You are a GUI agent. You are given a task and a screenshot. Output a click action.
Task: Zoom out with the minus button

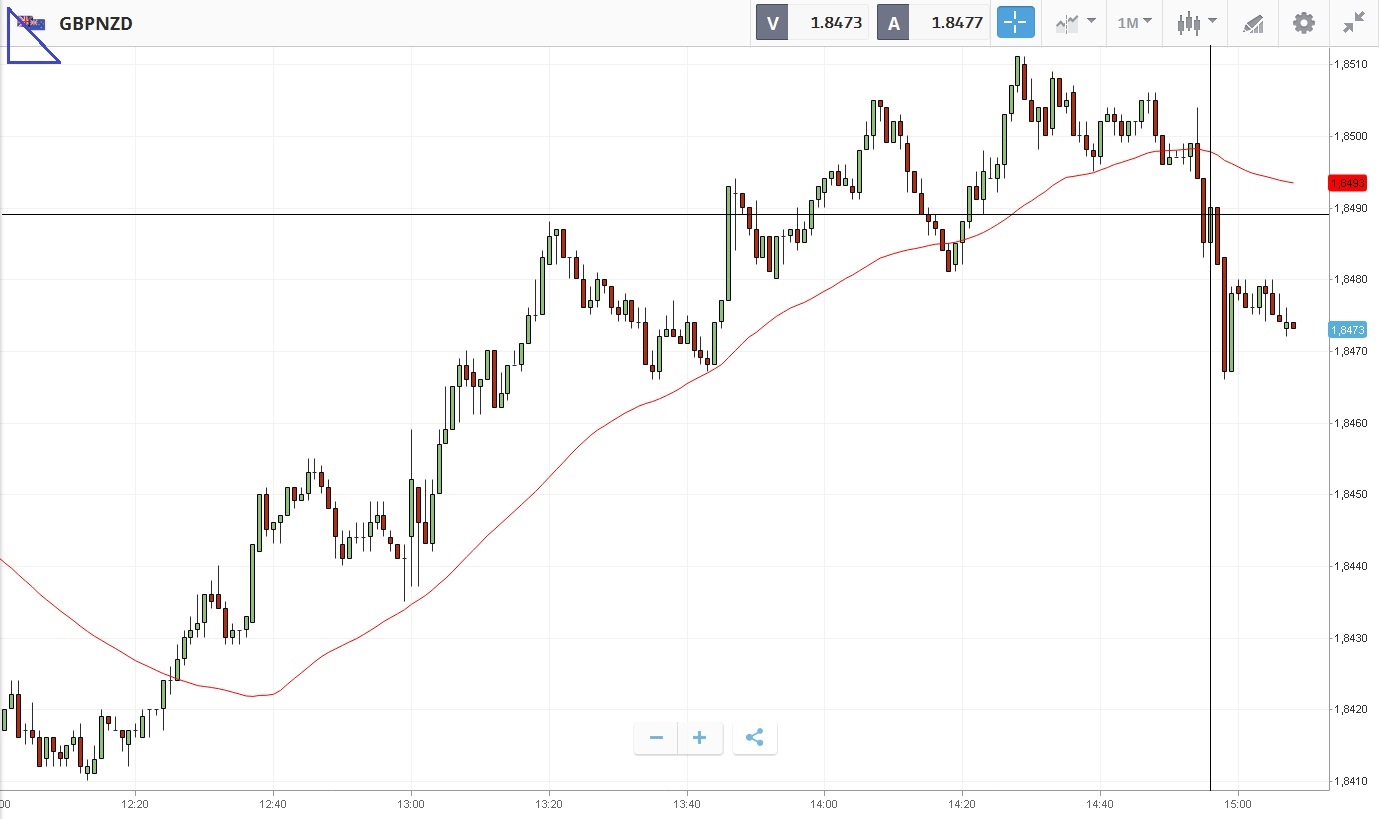[656, 738]
